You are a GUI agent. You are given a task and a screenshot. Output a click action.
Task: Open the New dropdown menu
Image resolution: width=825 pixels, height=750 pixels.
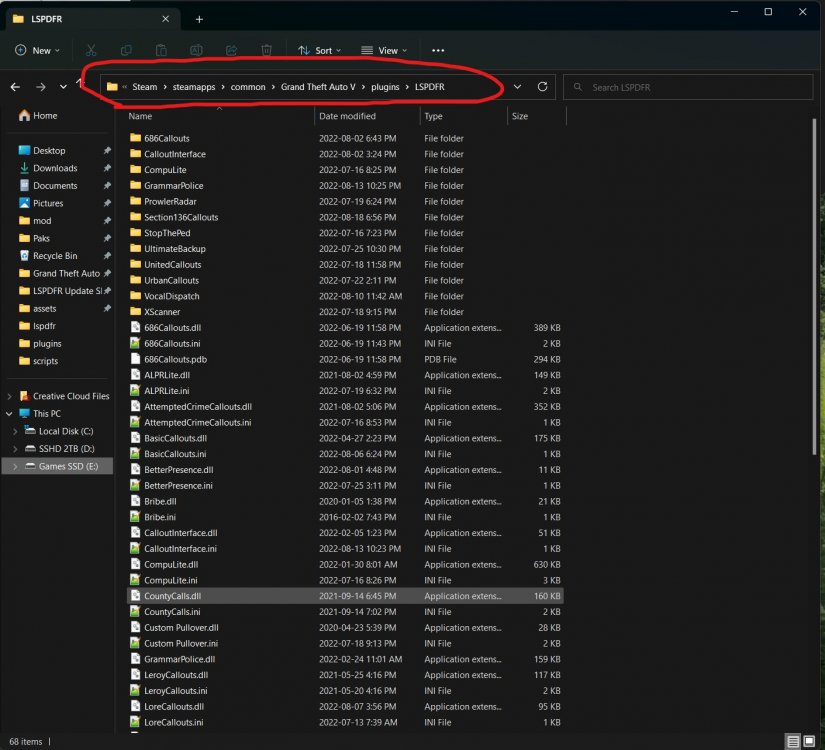tap(37, 51)
